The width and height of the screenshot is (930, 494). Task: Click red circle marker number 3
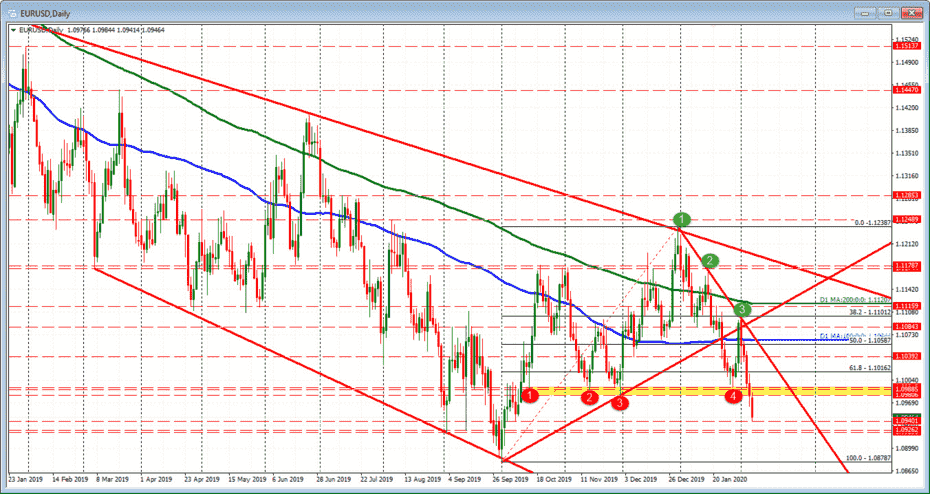[622, 402]
